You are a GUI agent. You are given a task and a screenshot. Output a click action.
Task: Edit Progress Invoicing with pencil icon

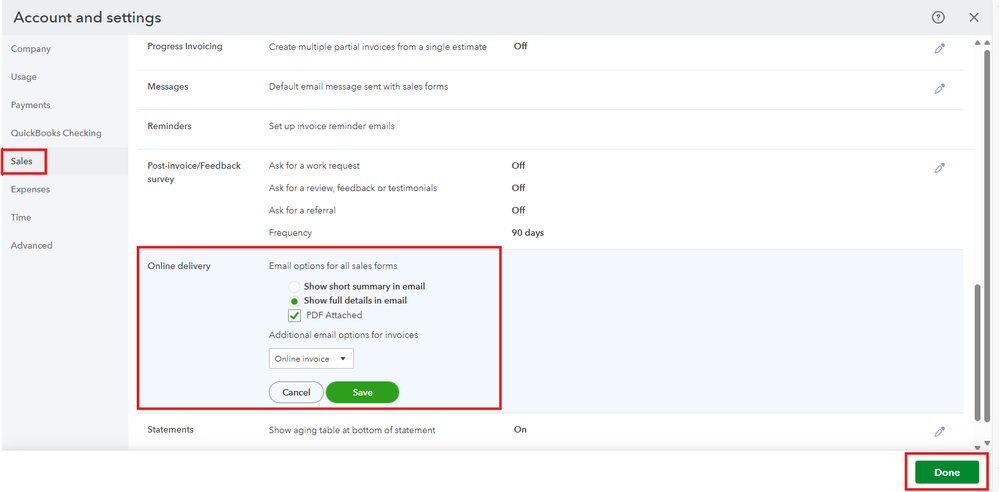coord(940,48)
